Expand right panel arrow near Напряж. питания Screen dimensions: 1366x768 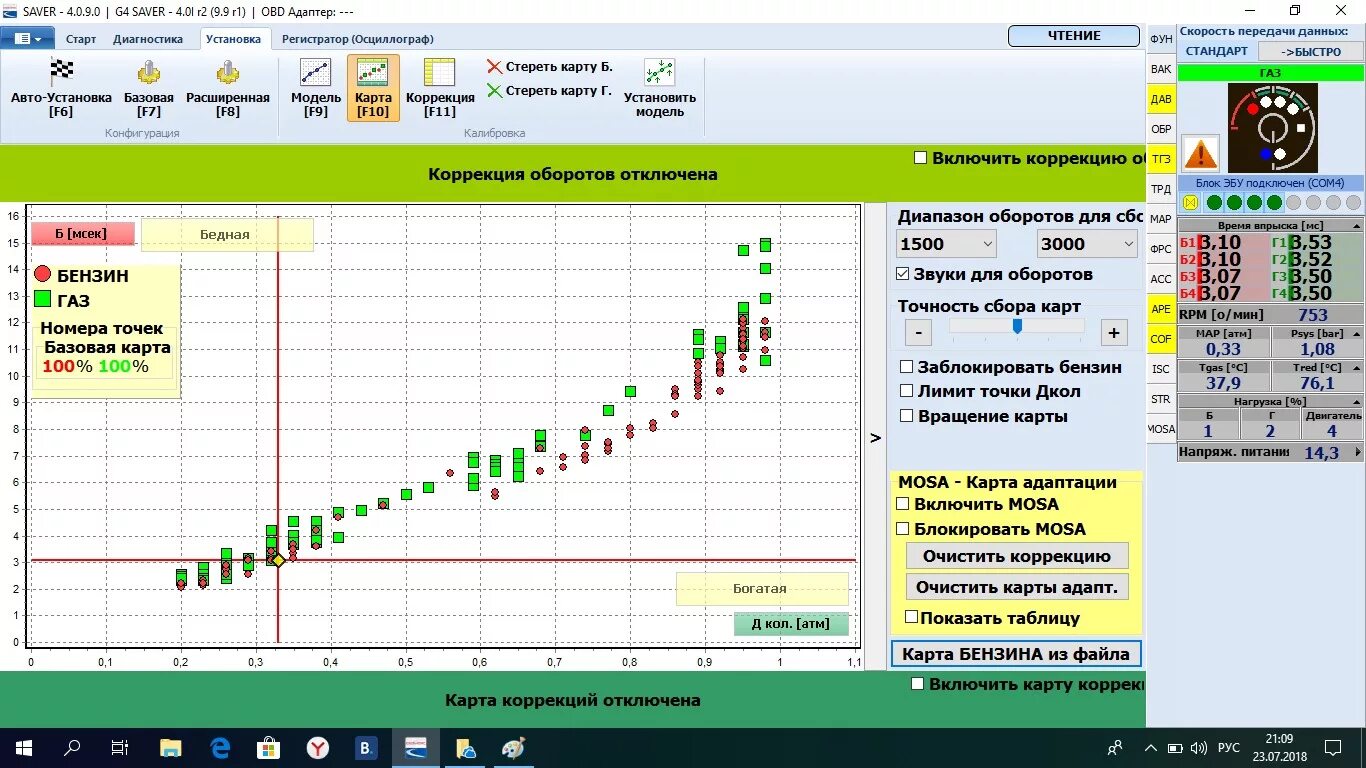(1357, 452)
